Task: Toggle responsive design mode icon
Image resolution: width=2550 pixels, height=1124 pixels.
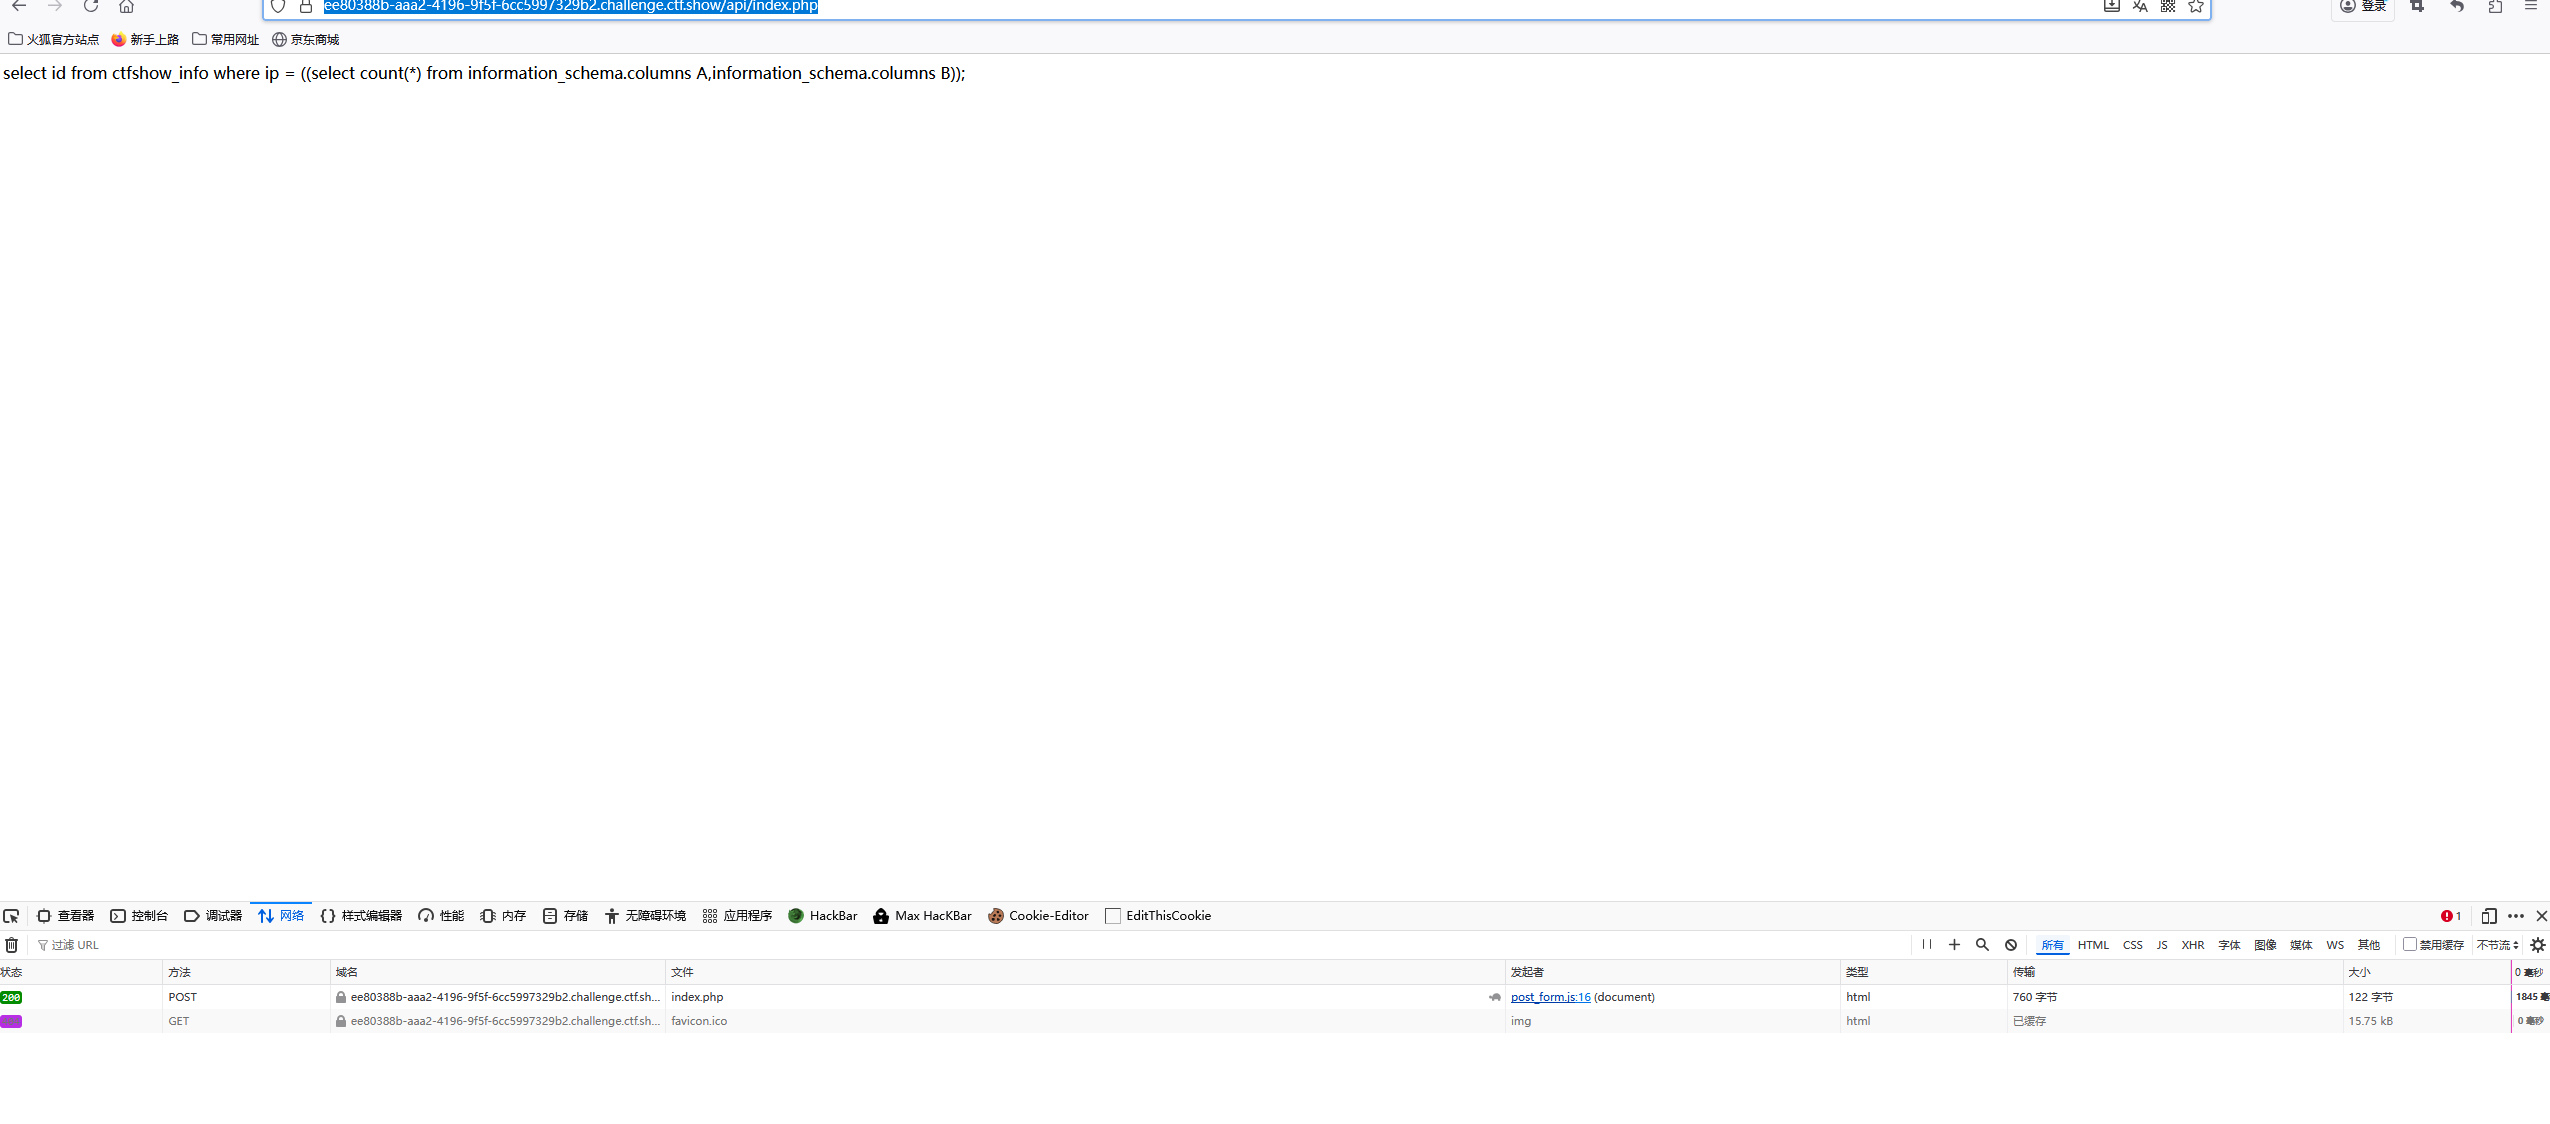Action: point(2489,916)
